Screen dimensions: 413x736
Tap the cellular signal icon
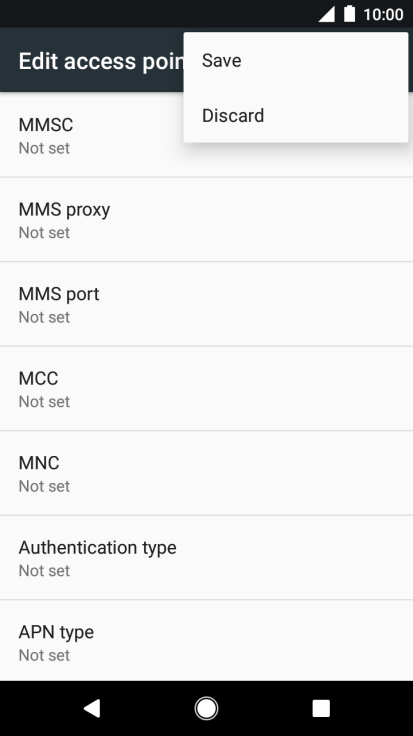click(x=327, y=14)
